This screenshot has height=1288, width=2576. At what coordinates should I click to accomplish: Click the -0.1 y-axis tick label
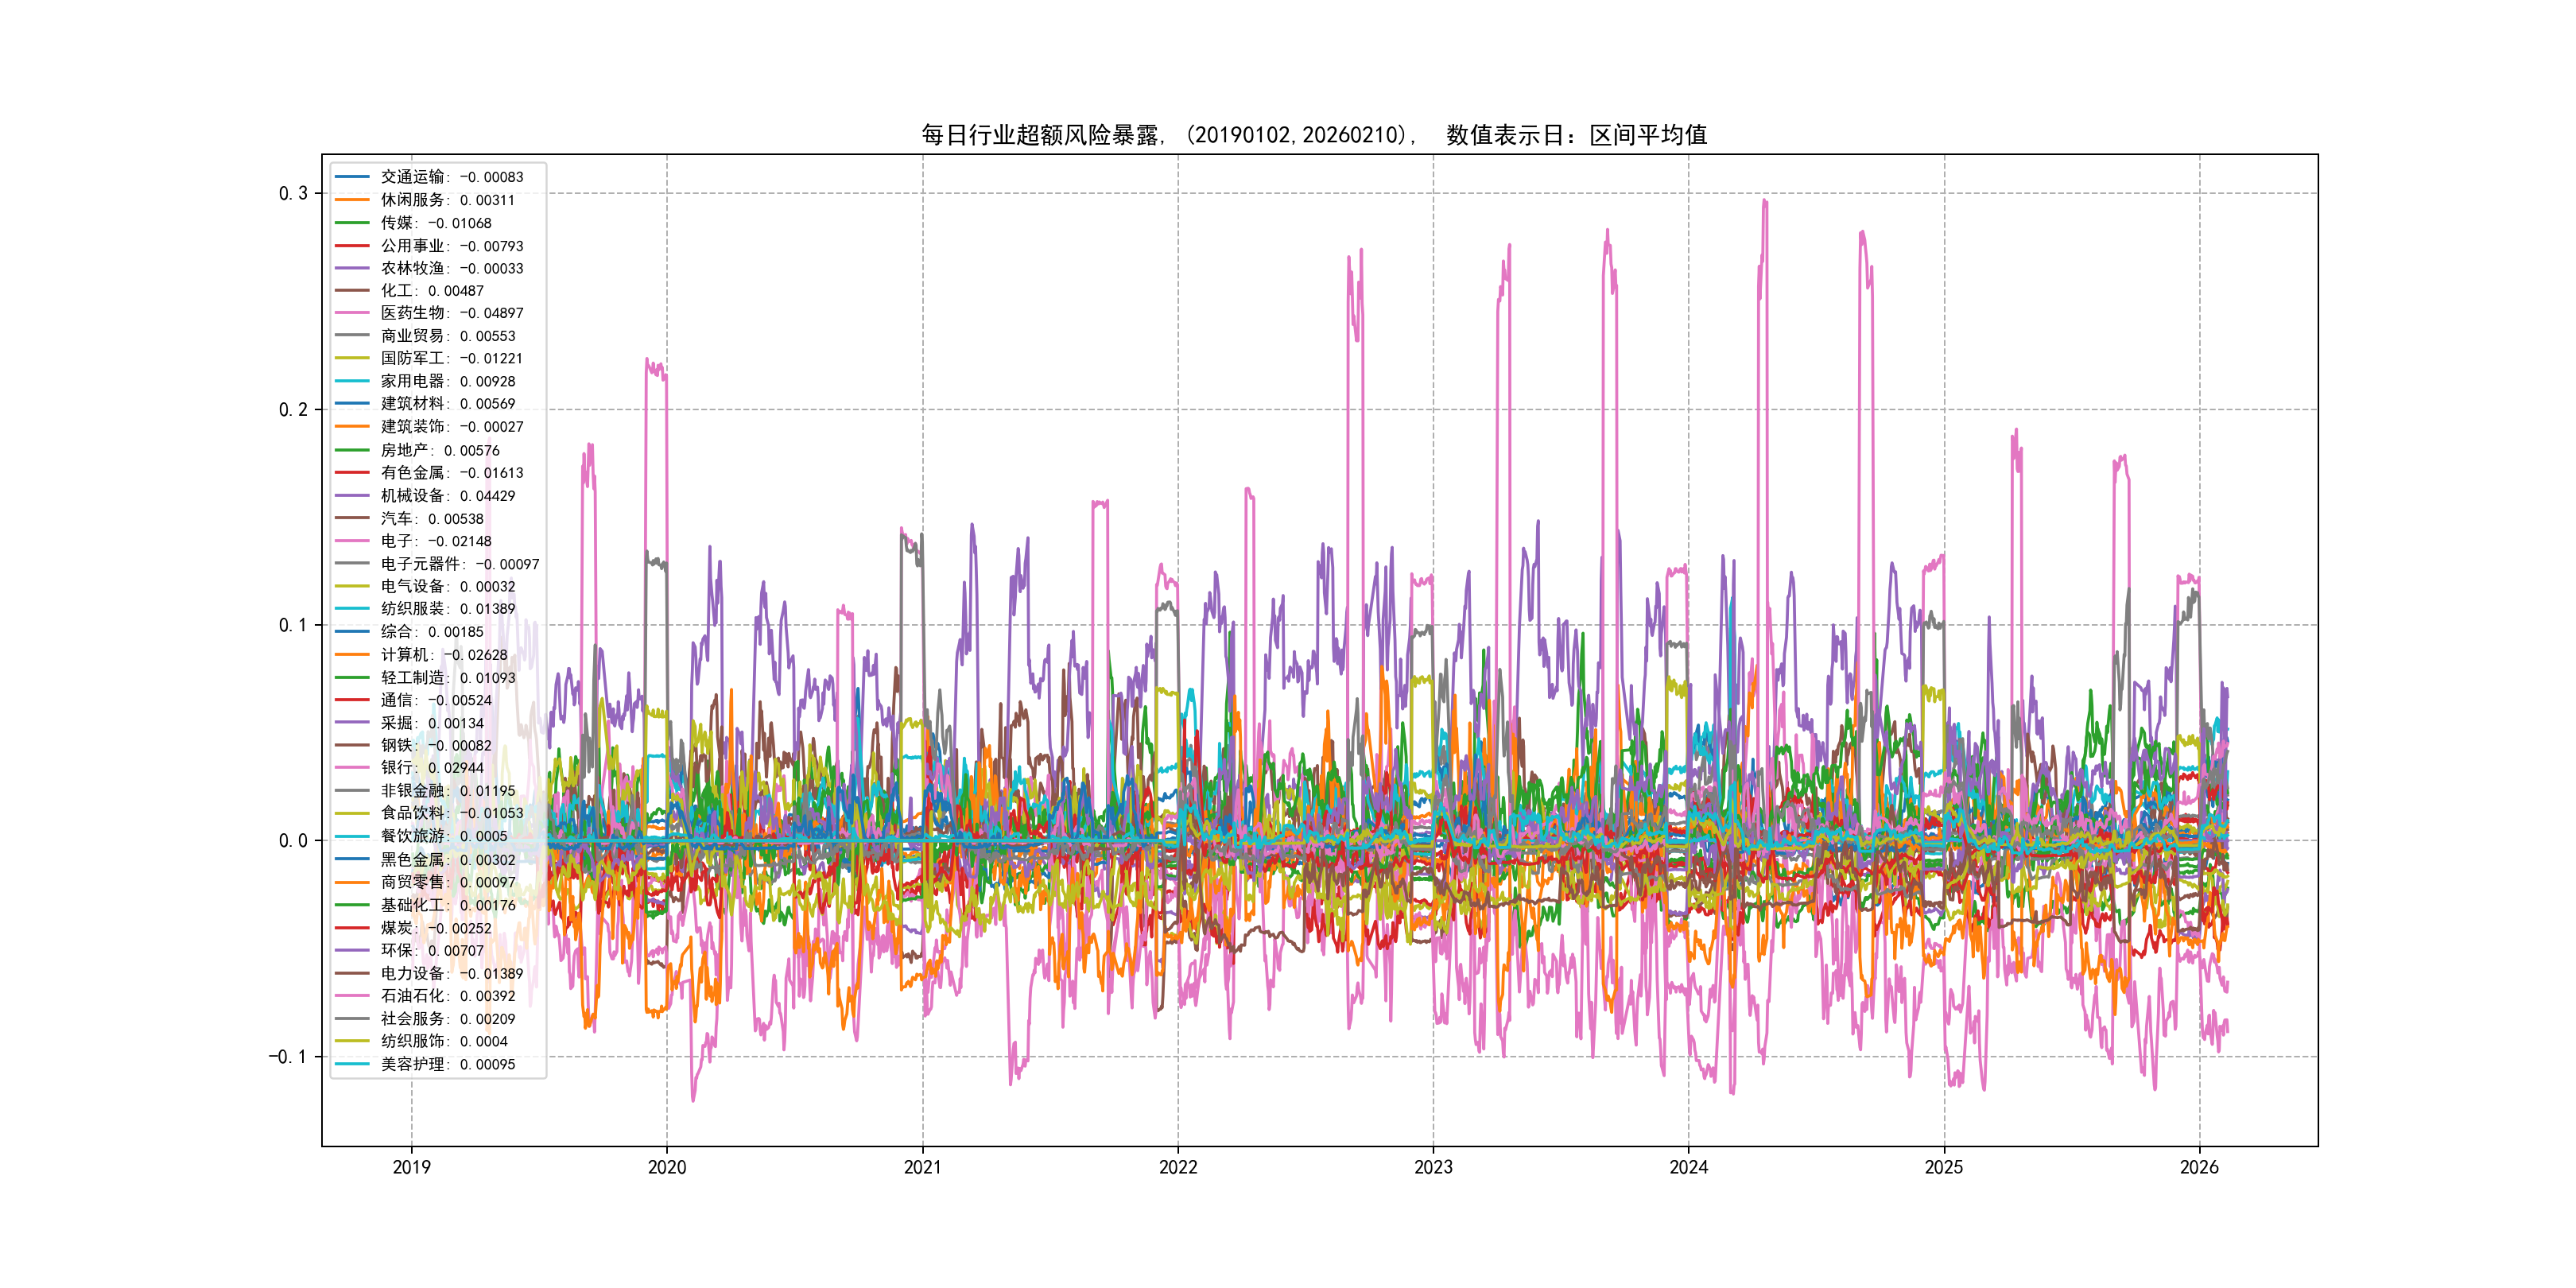tap(288, 1057)
